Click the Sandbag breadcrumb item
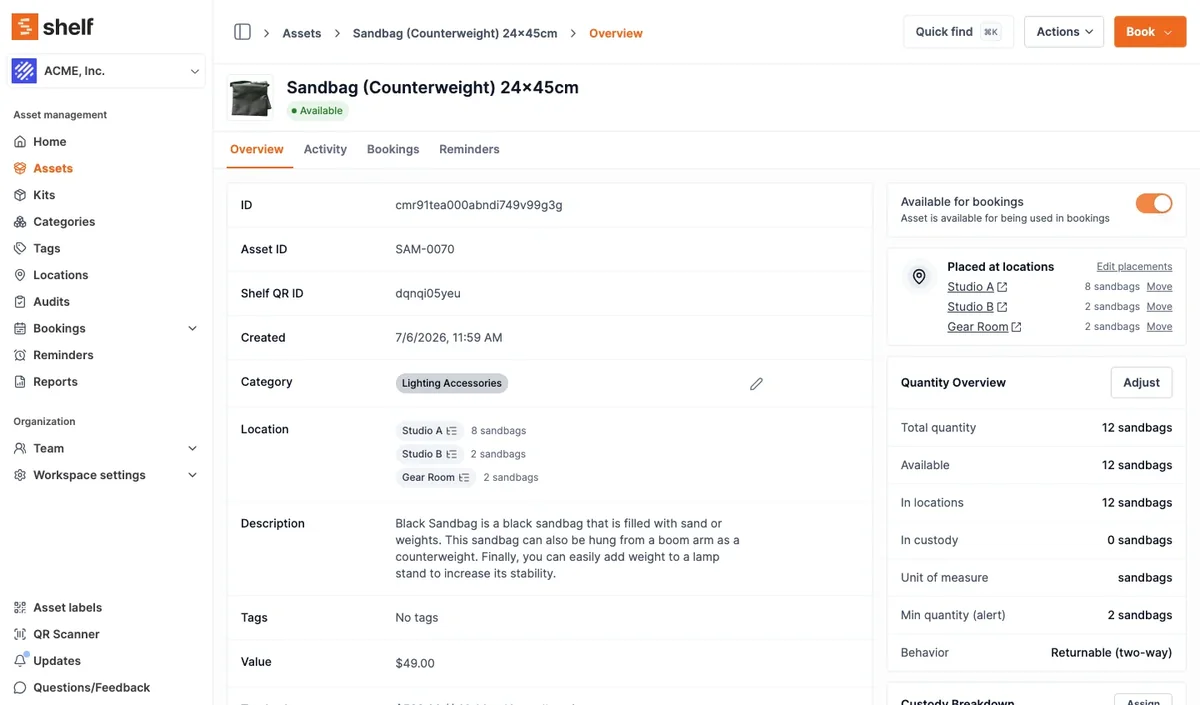Screen dimensions: 1200x705 pyautogui.click(x=455, y=33)
